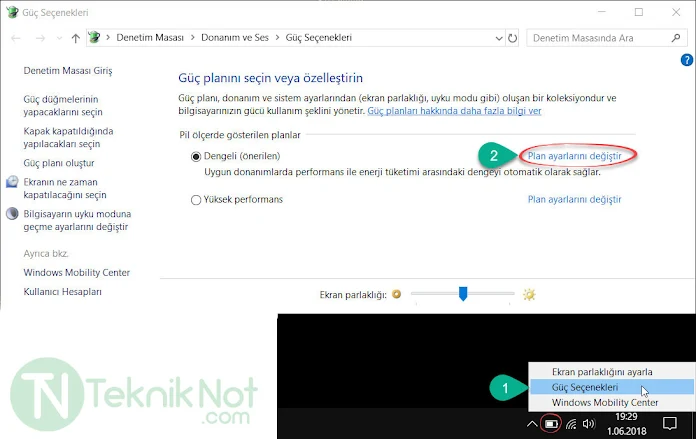
Task: Click the forward navigation arrow
Action: click(40, 38)
